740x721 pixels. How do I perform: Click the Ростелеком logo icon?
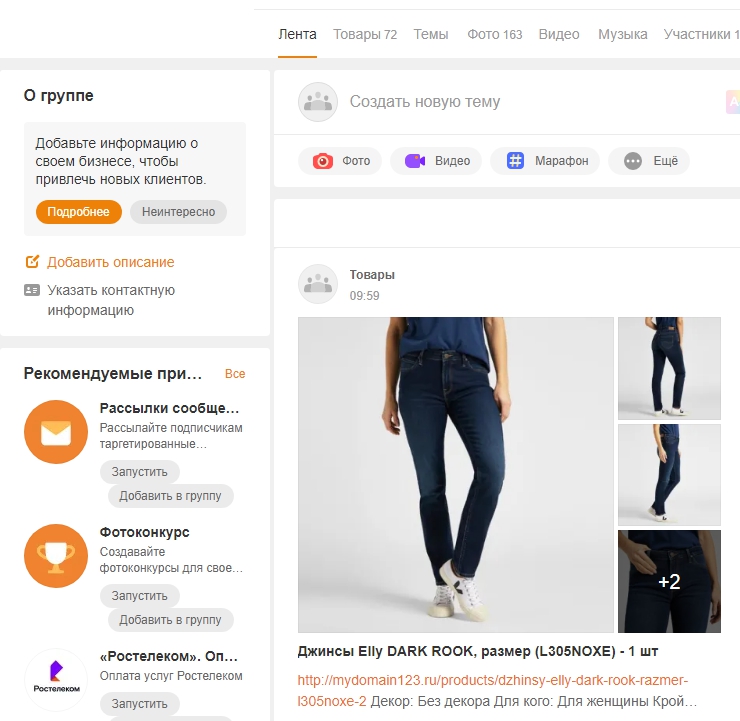56,680
